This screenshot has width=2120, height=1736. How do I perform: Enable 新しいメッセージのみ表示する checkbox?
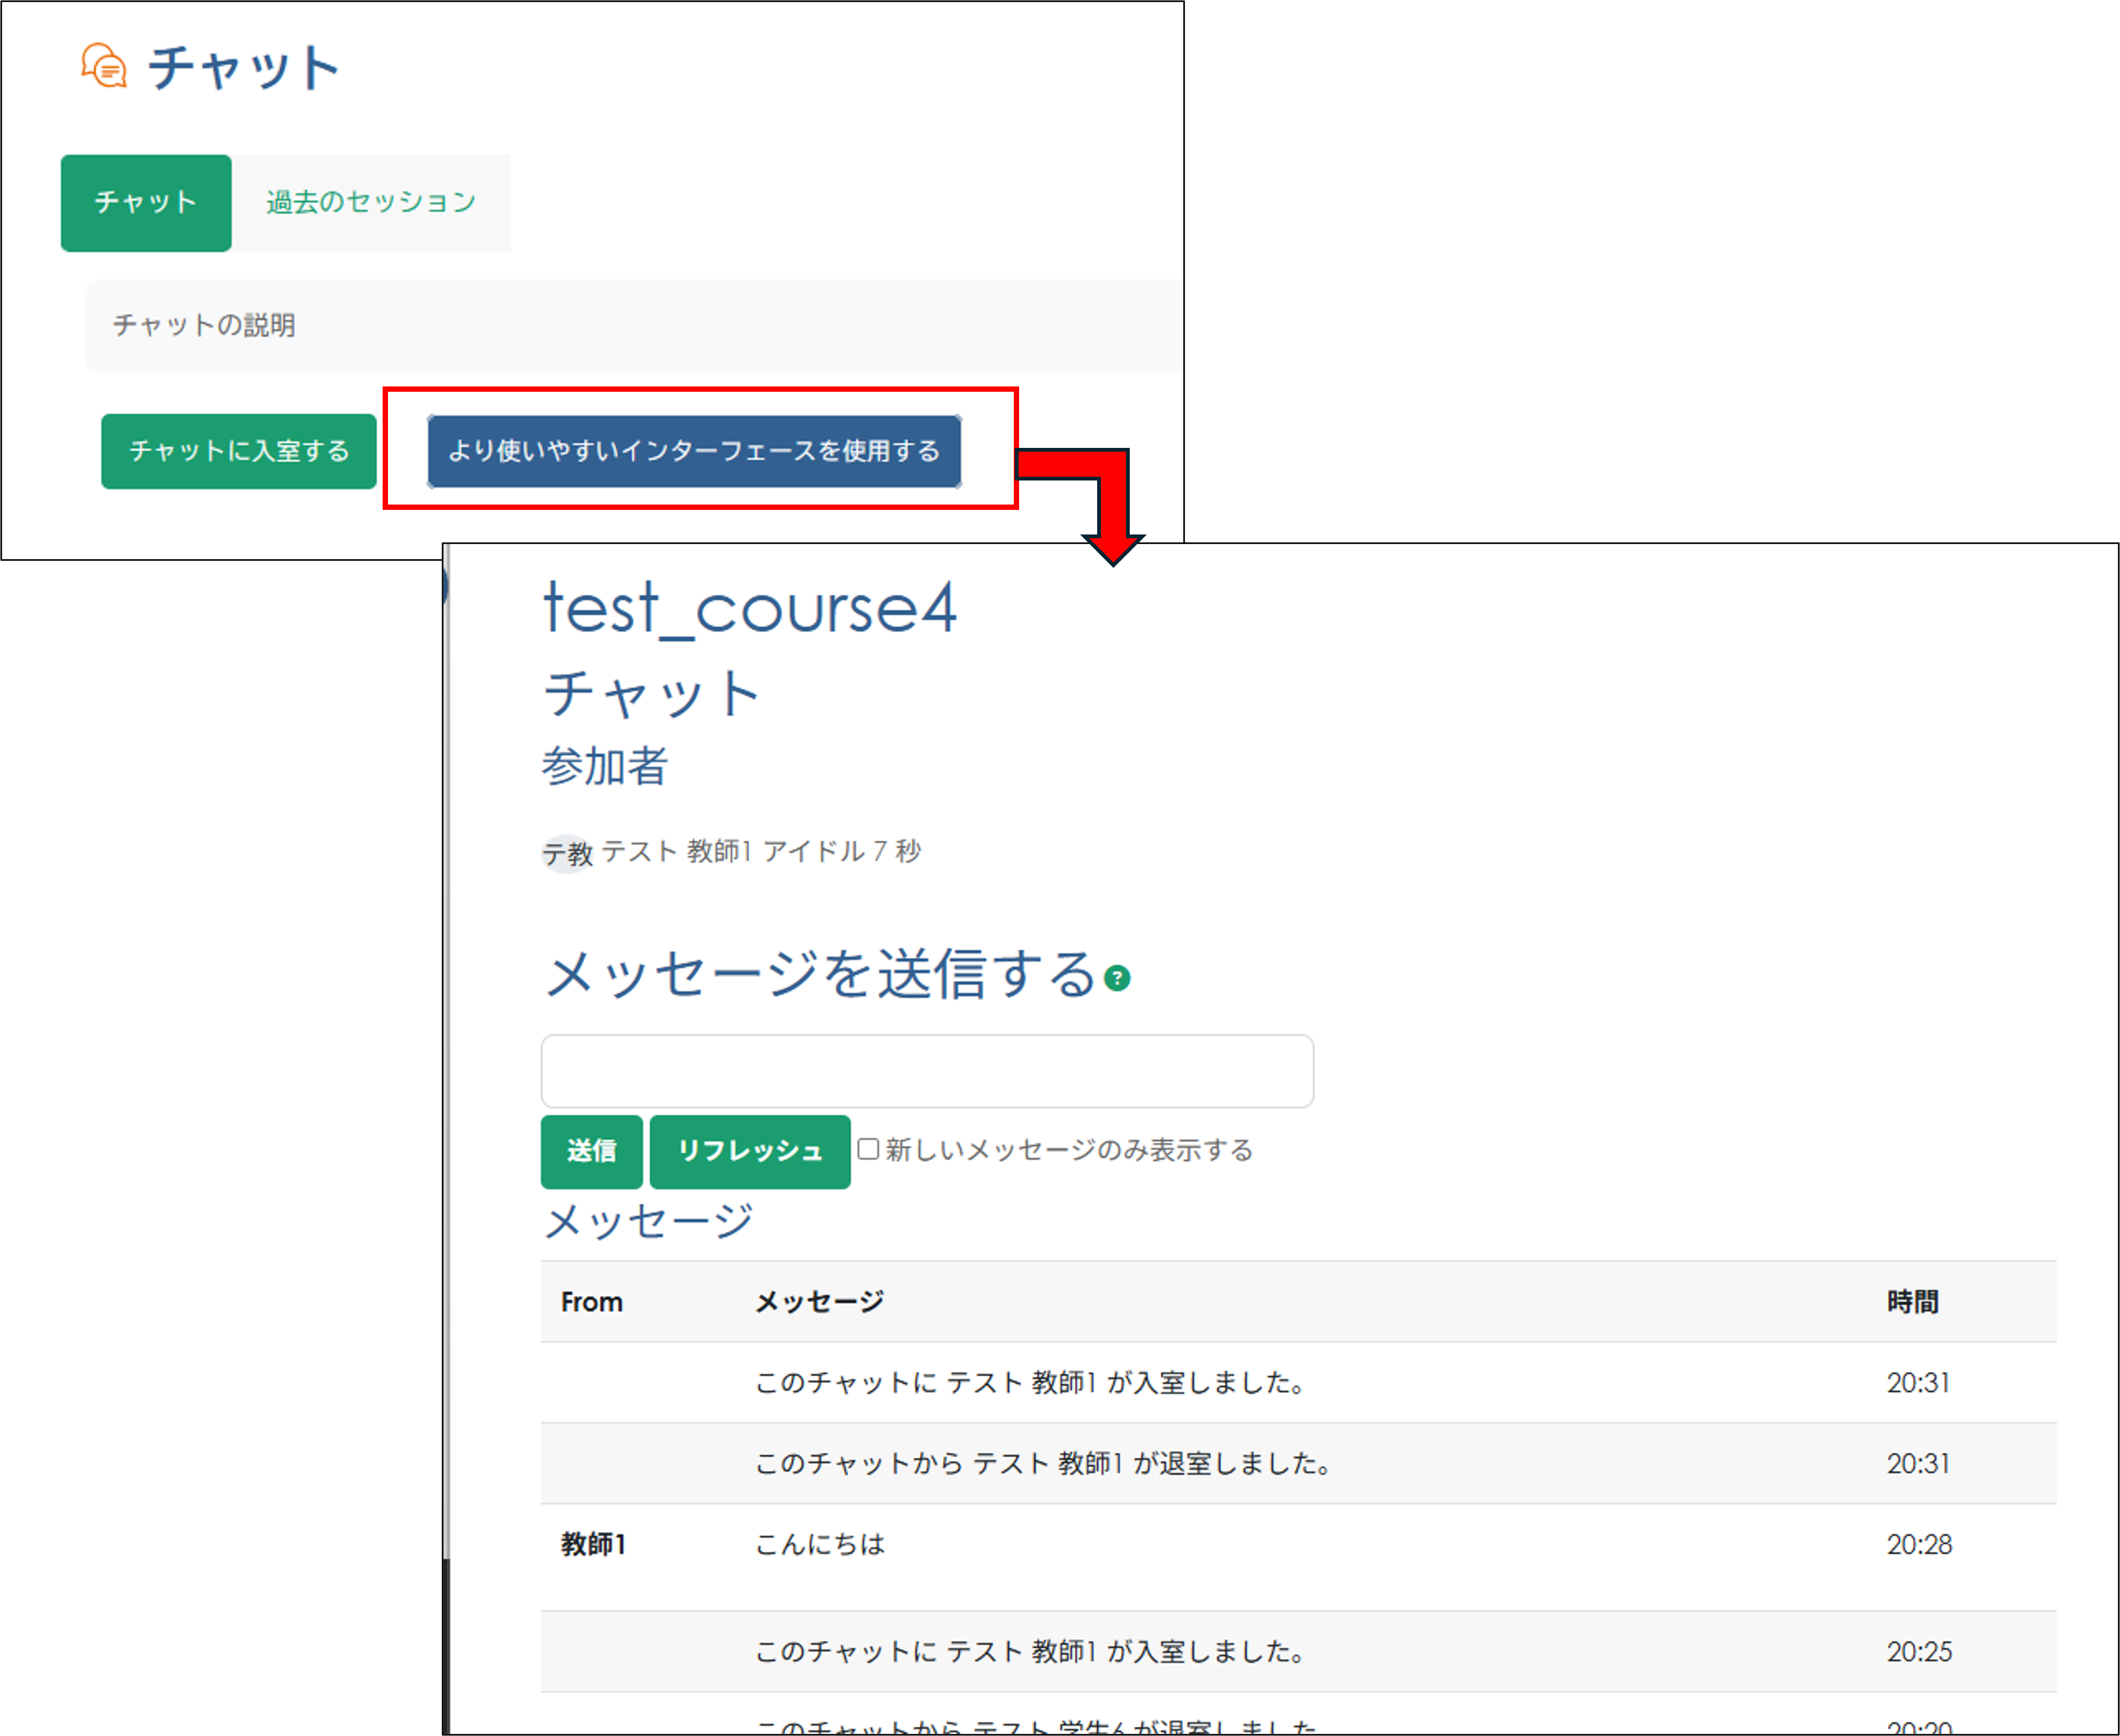867,1150
